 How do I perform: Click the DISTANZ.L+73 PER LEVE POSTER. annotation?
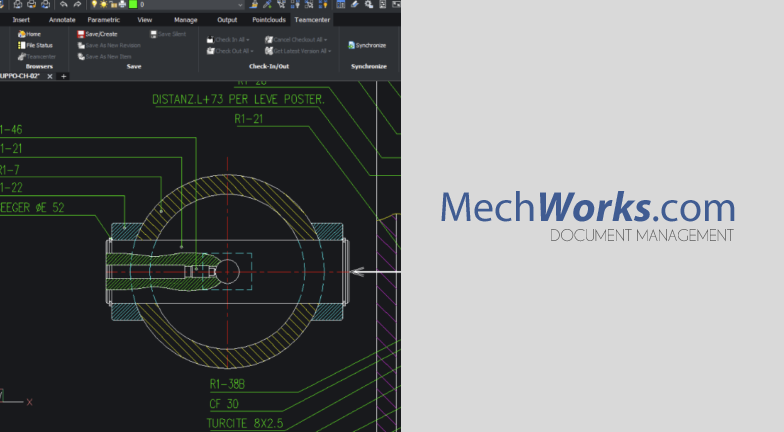click(x=238, y=100)
